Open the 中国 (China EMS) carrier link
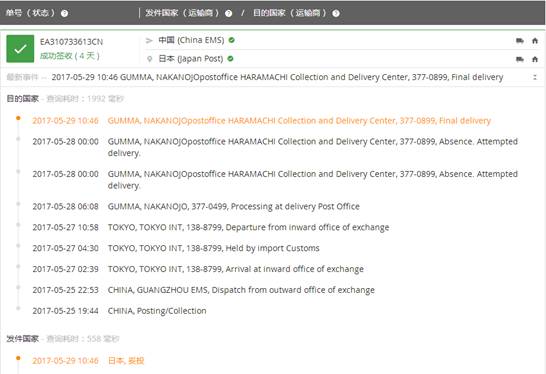 click(191, 40)
